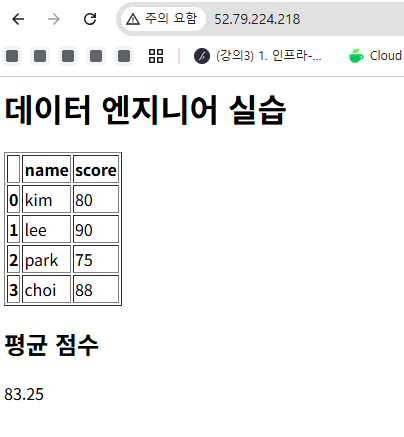Click the score value 75
This screenshot has width=404, height=437.
tap(96, 259)
